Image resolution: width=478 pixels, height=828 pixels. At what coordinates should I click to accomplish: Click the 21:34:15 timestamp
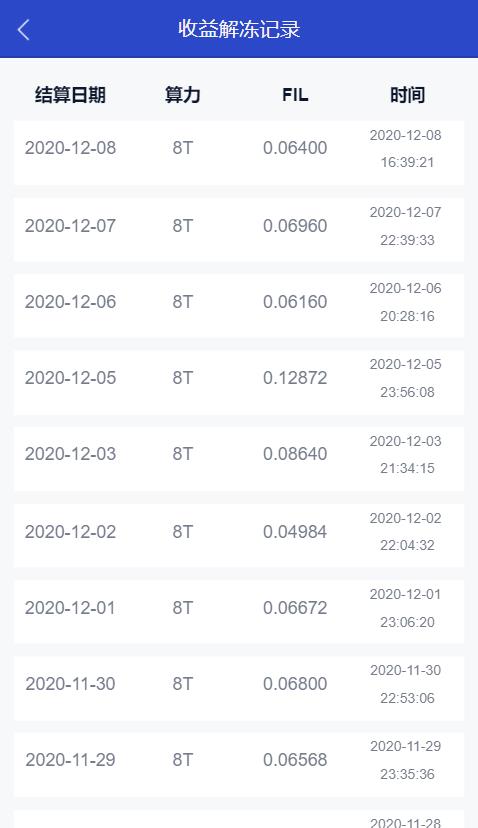pos(407,468)
